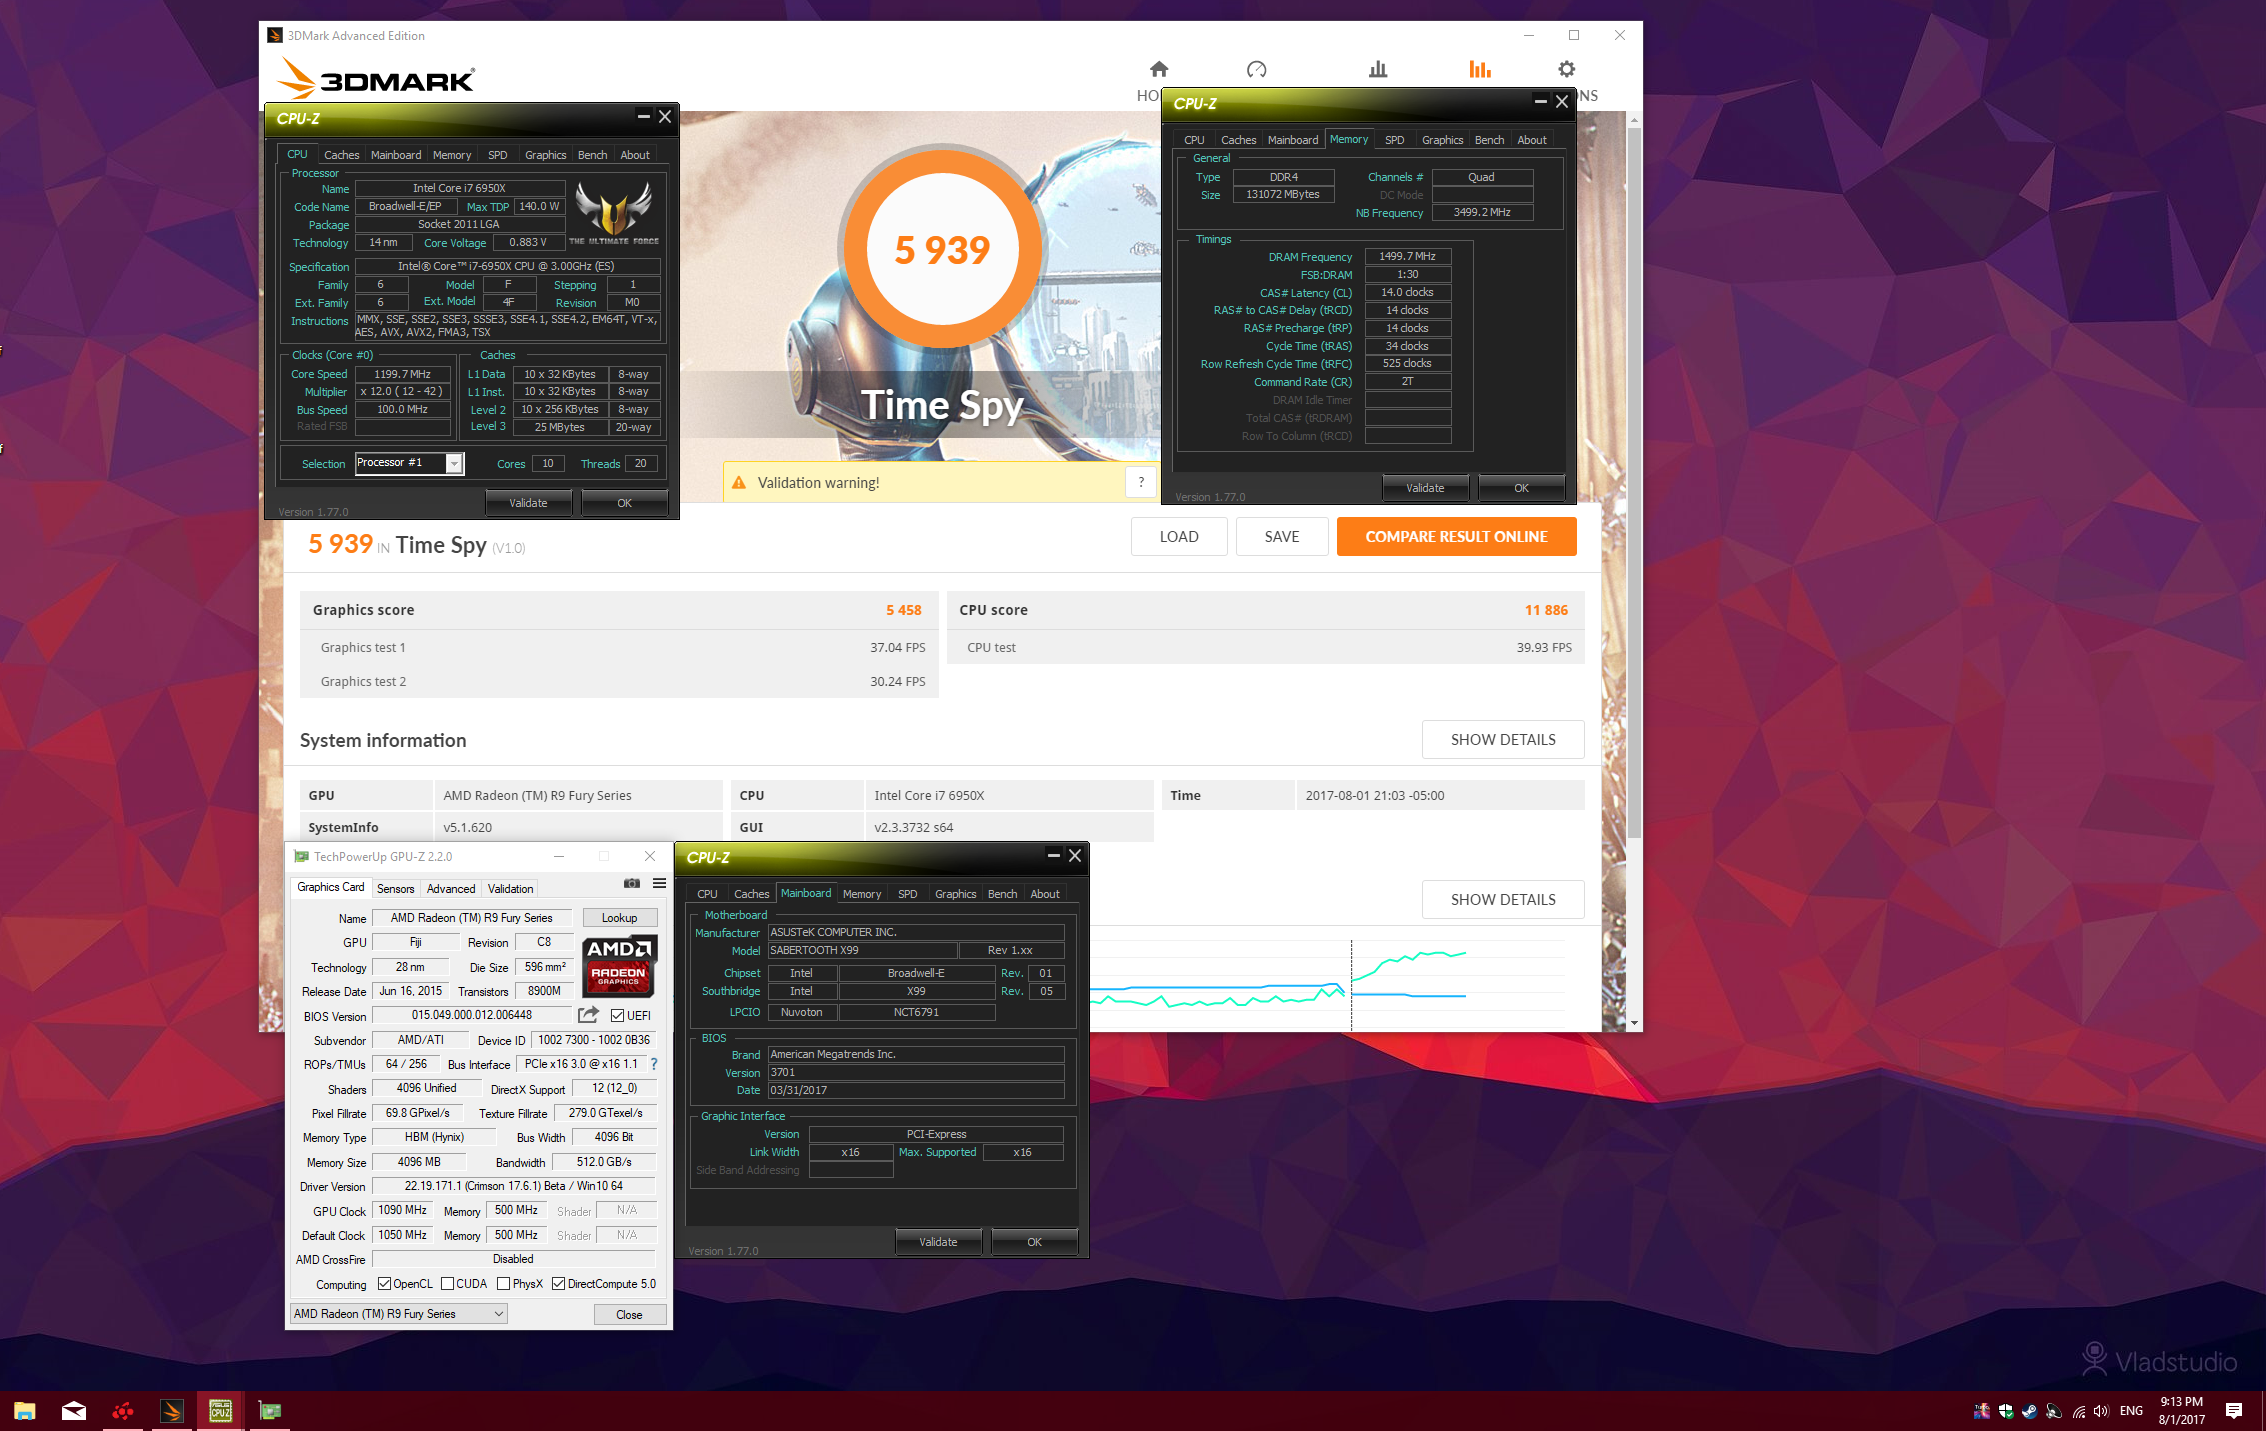This screenshot has width=2266, height=1431.
Task: Click 3DMark scrollbar down arrow
Action: pyautogui.click(x=1634, y=1022)
